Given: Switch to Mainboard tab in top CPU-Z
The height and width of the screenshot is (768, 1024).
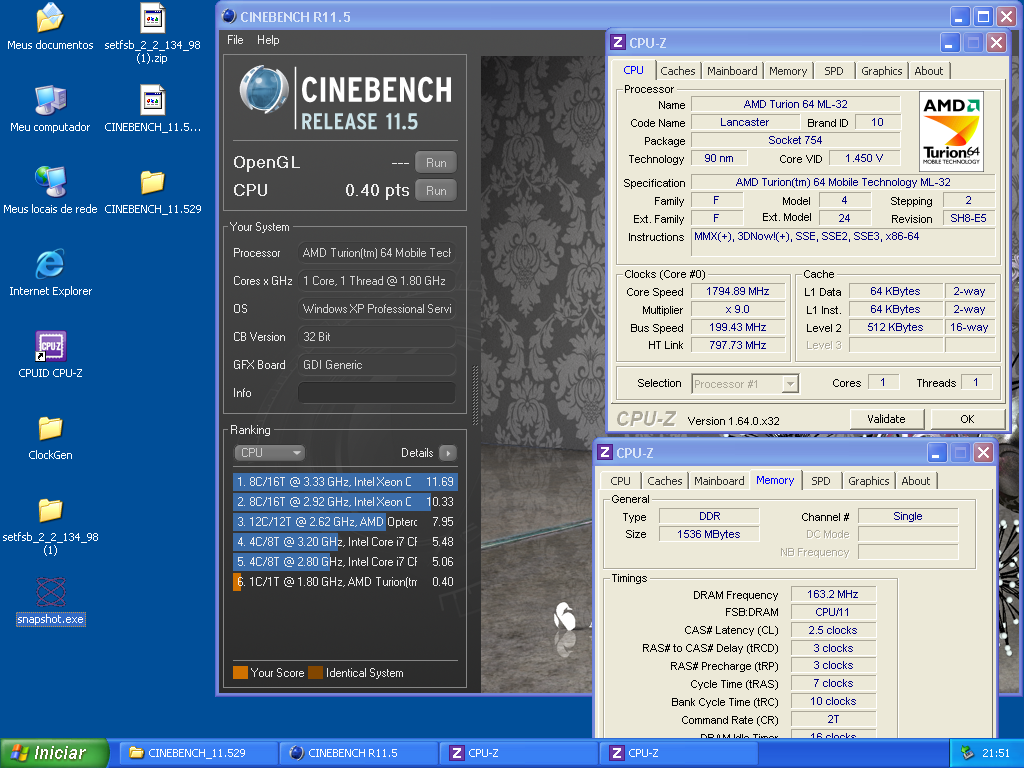Looking at the screenshot, I should [x=732, y=71].
